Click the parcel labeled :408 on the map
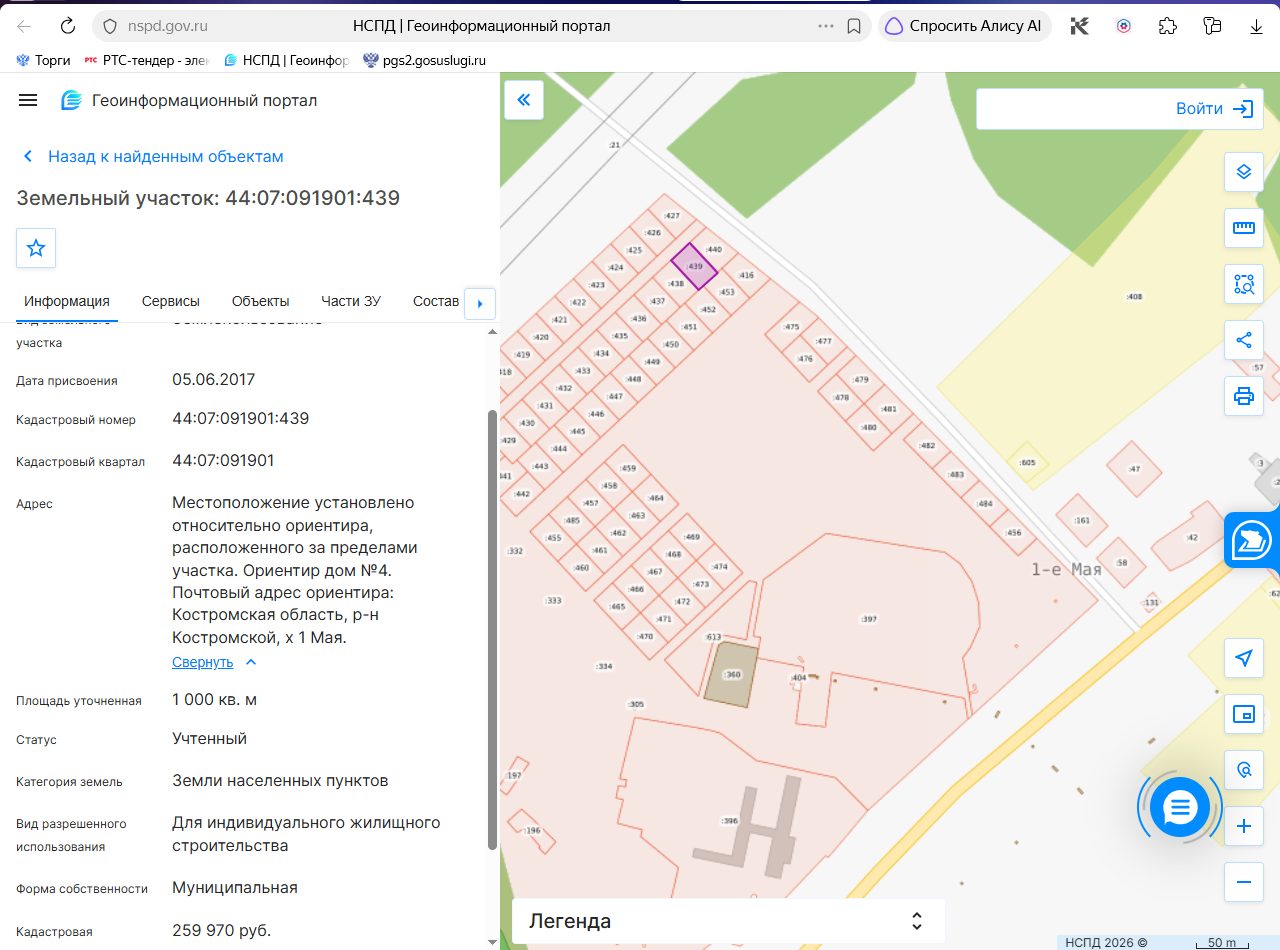The image size is (1280, 950). pyautogui.click(x=1134, y=297)
